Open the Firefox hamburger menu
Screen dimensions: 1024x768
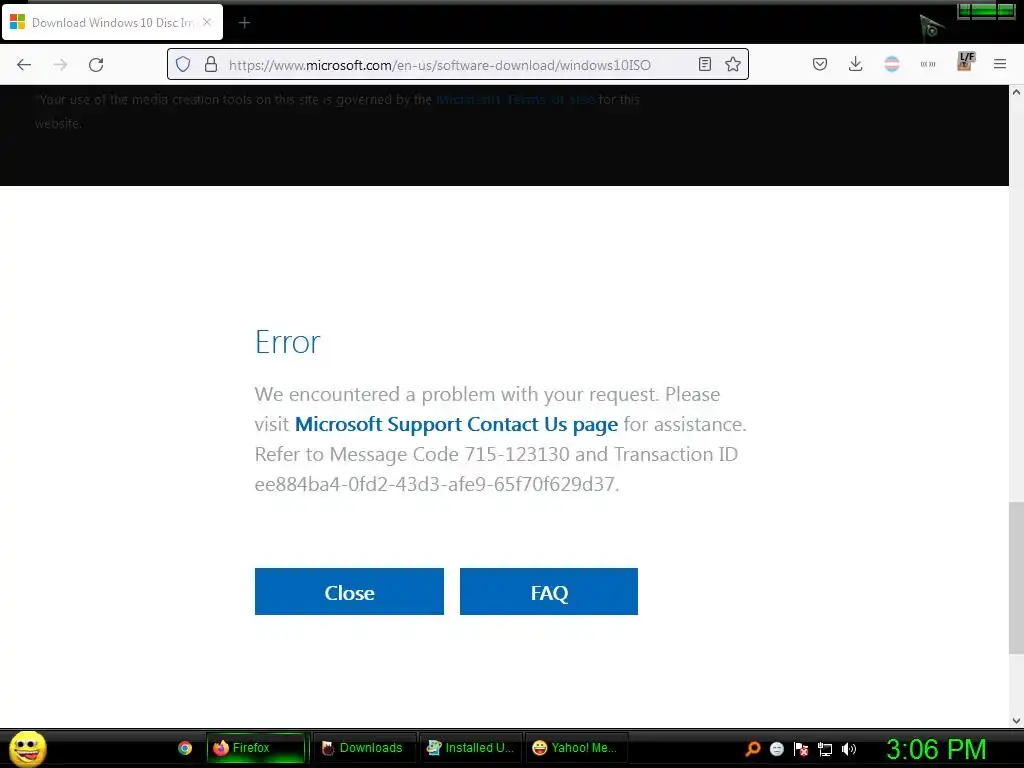[x=1000, y=64]
